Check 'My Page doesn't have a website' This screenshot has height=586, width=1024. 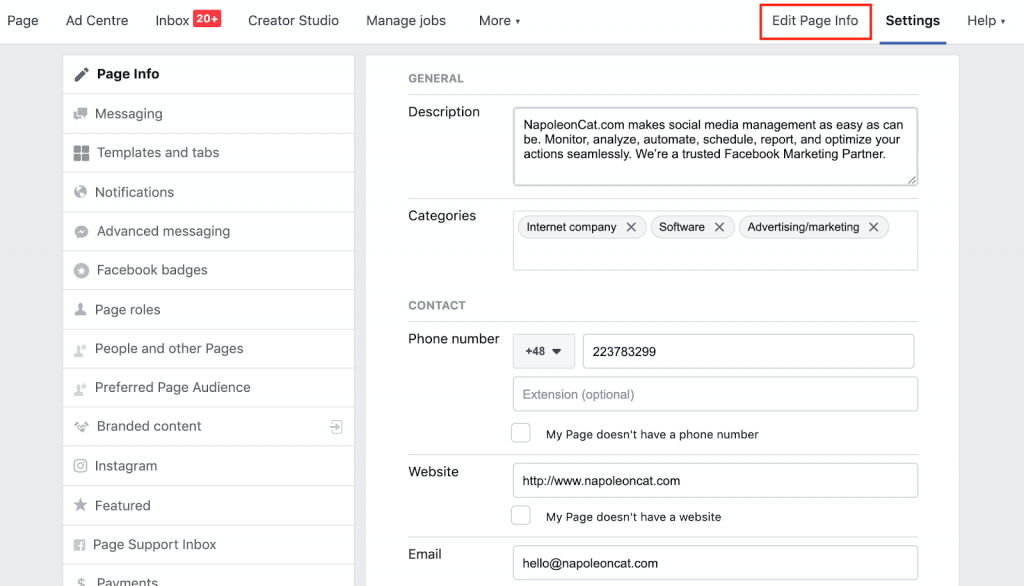click(520, 515)
